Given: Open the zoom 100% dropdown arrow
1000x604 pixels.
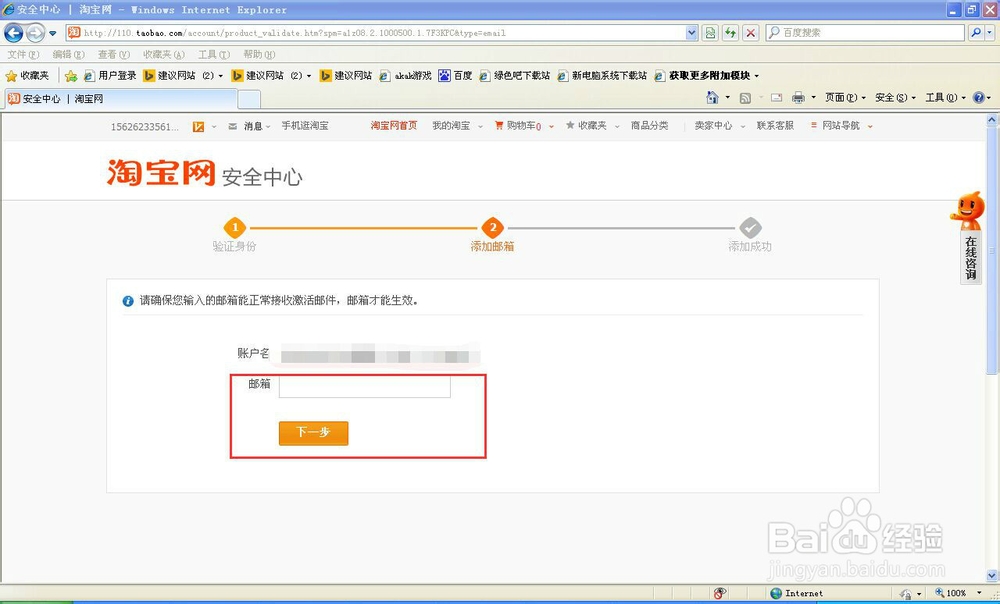Looking at the screenshot, I should click(979, 593).
